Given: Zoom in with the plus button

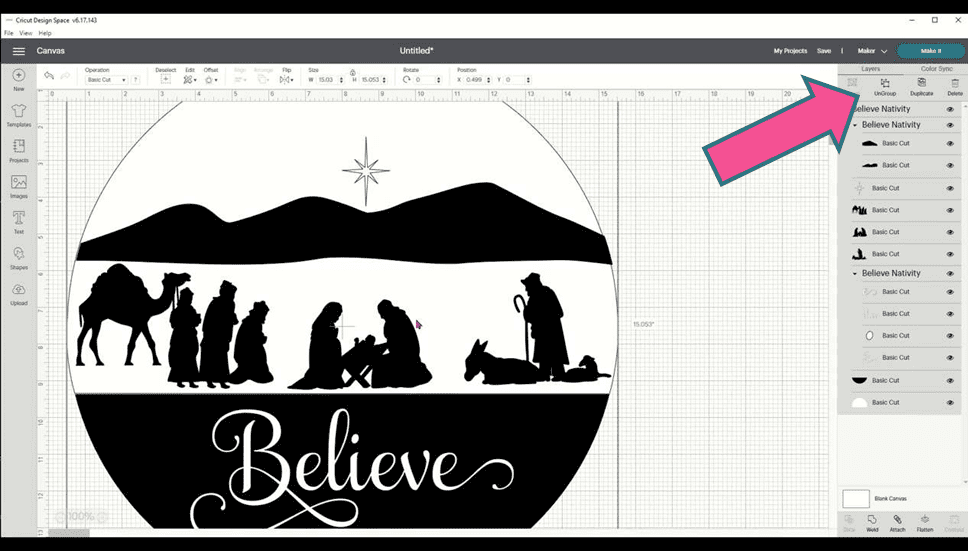Looking at the screenshot, I should [102, 516].
